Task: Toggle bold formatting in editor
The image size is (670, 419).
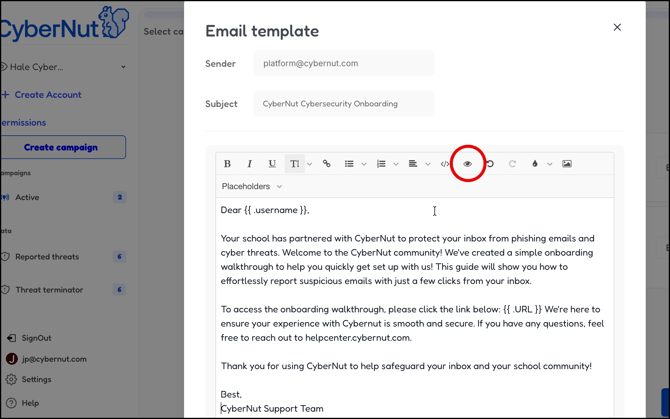Action: [227, 164]
